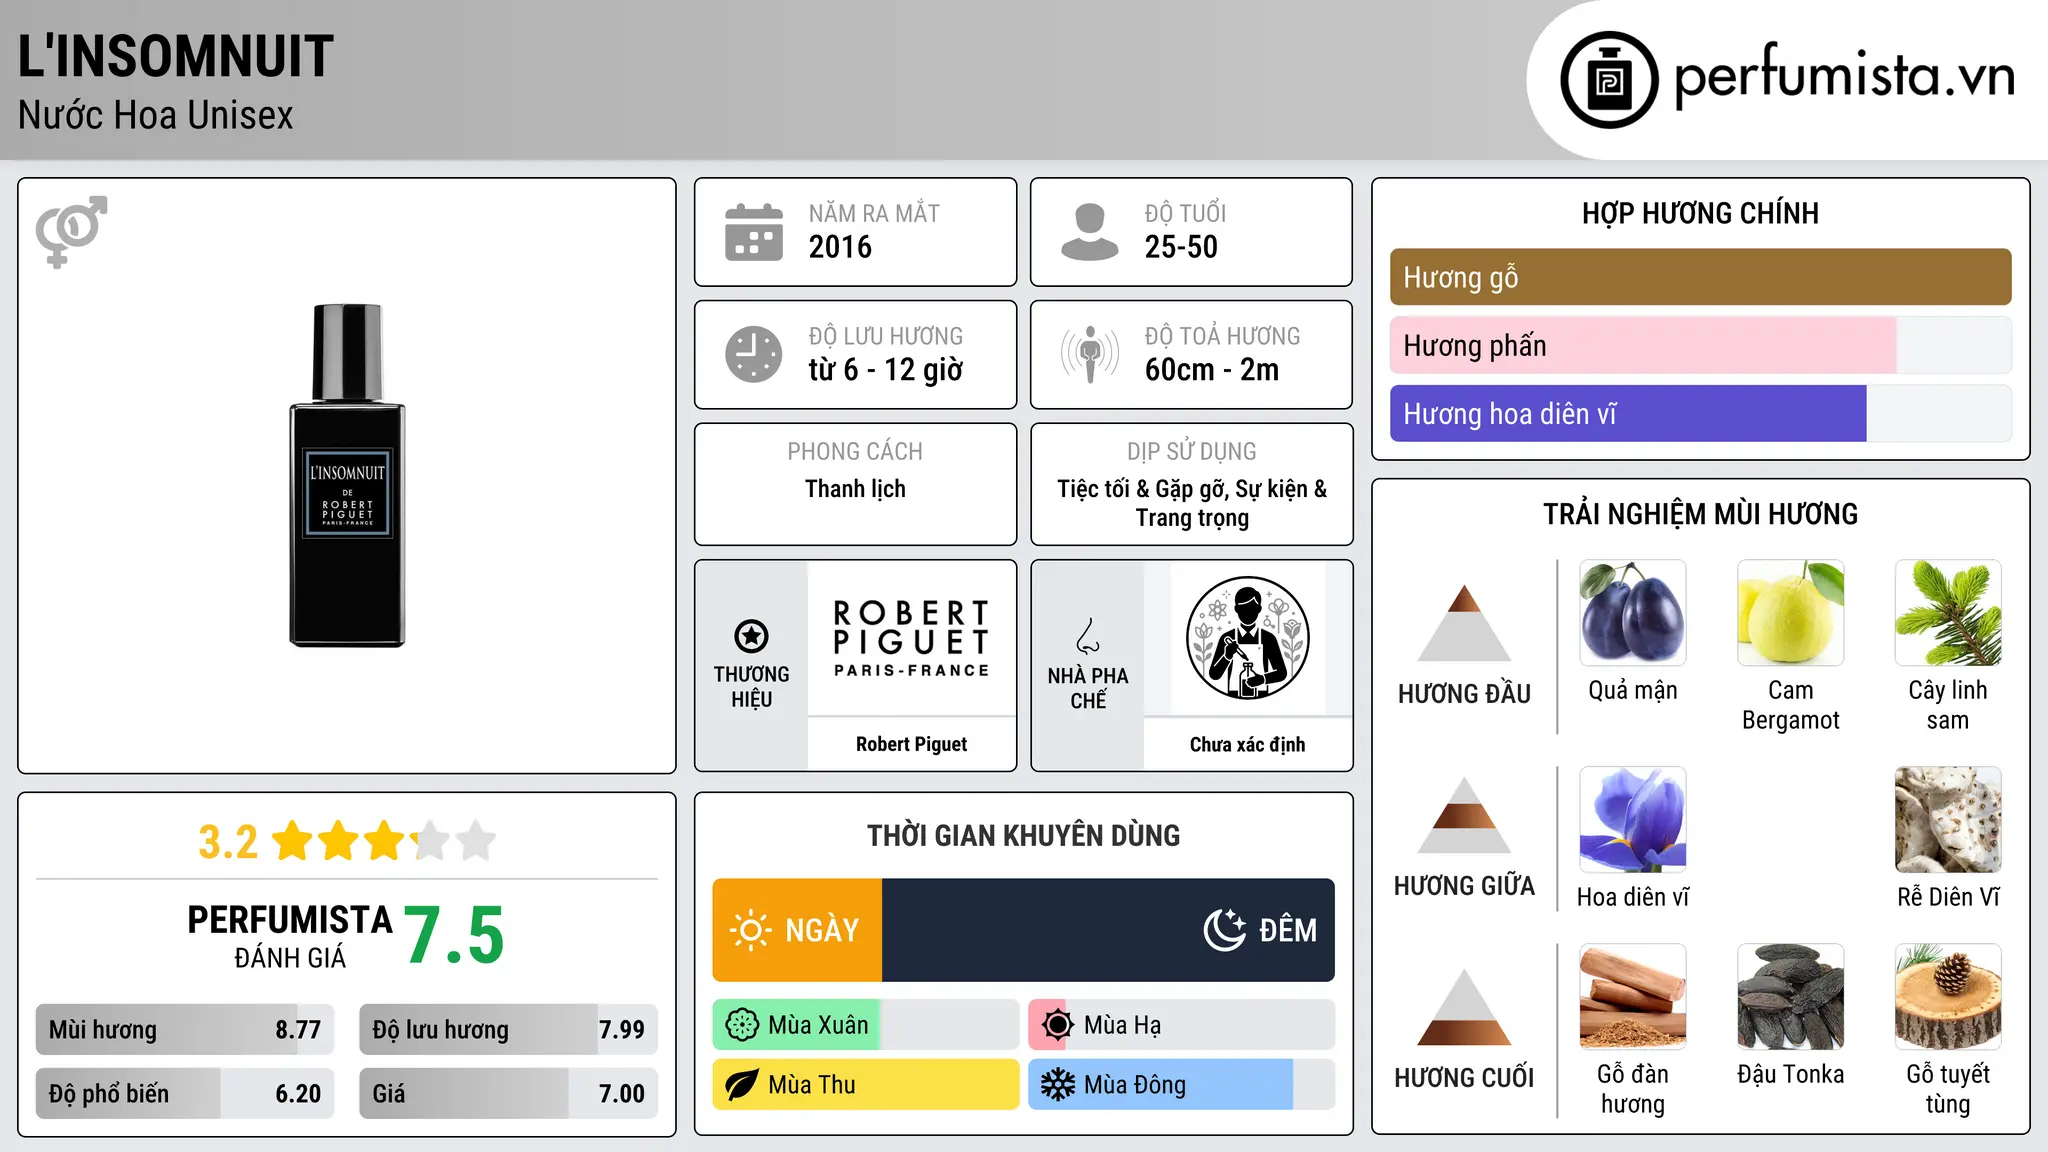Open the Hoa diên vĩ iris image
The image size is (2048, 1152).
pos(1632,819)
